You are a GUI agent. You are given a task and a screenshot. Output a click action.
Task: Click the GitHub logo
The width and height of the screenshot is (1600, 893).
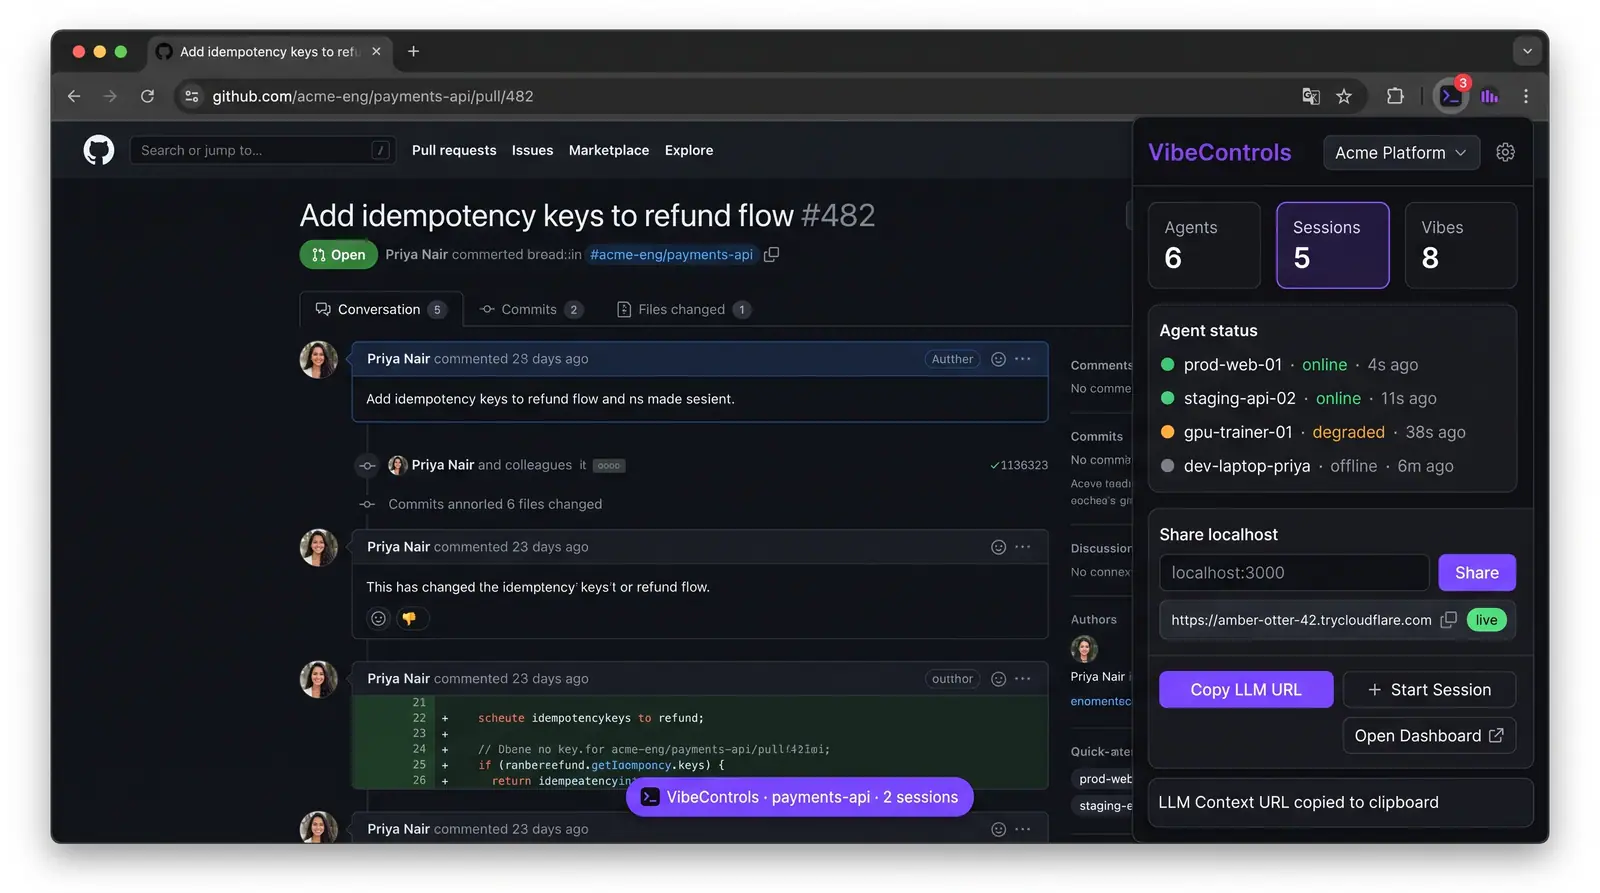[98, 150]
